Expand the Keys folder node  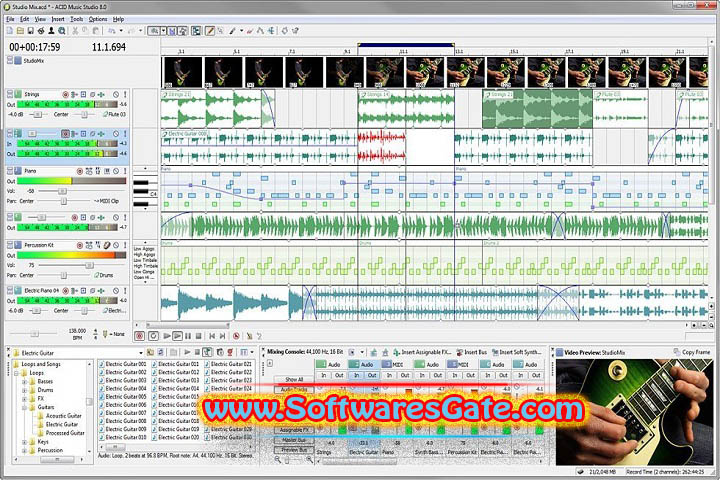tap(25, 442)
